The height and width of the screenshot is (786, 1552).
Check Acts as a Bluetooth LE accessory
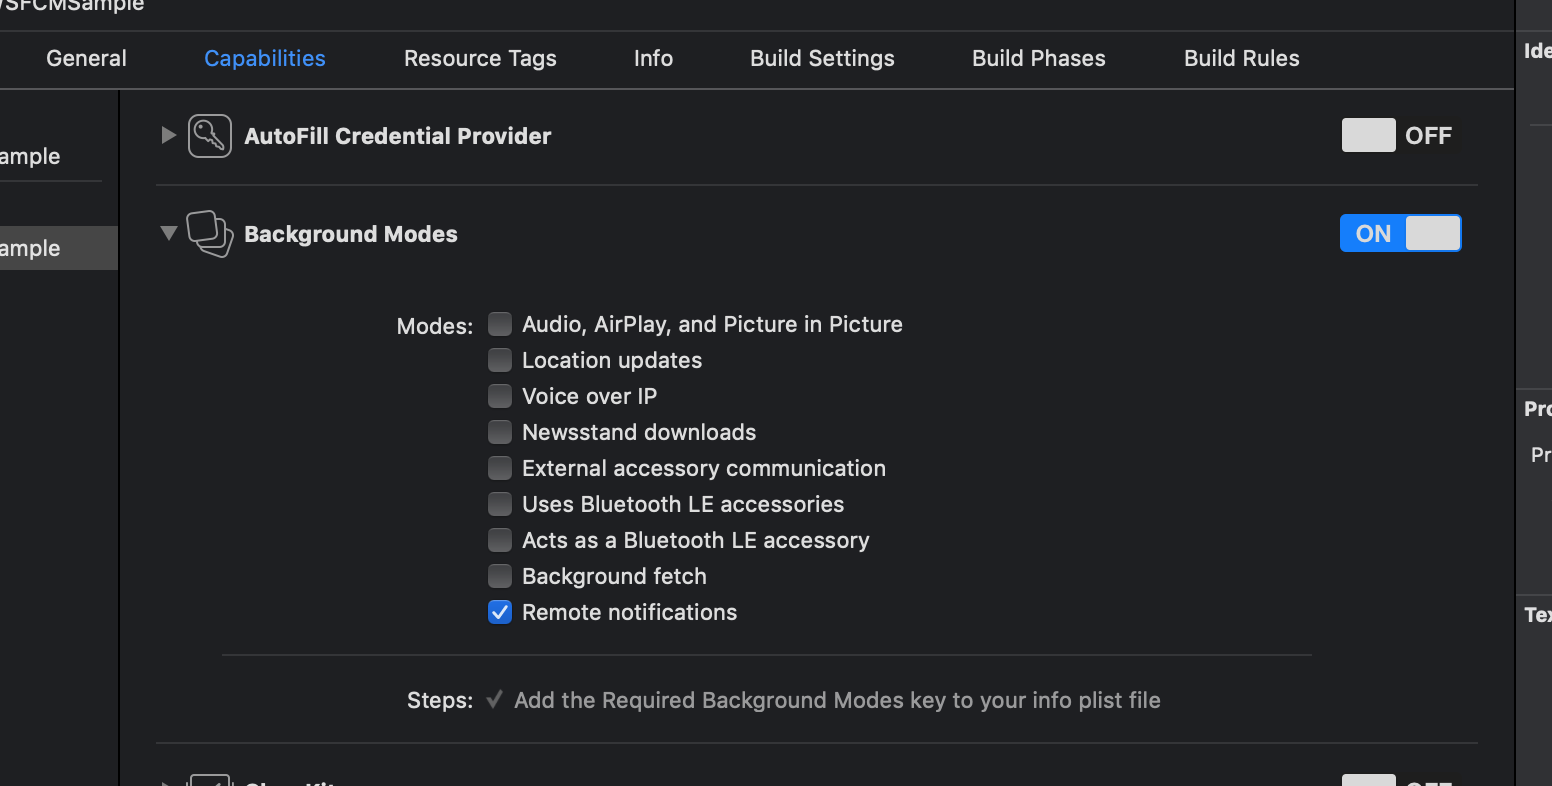coord(500,540)
